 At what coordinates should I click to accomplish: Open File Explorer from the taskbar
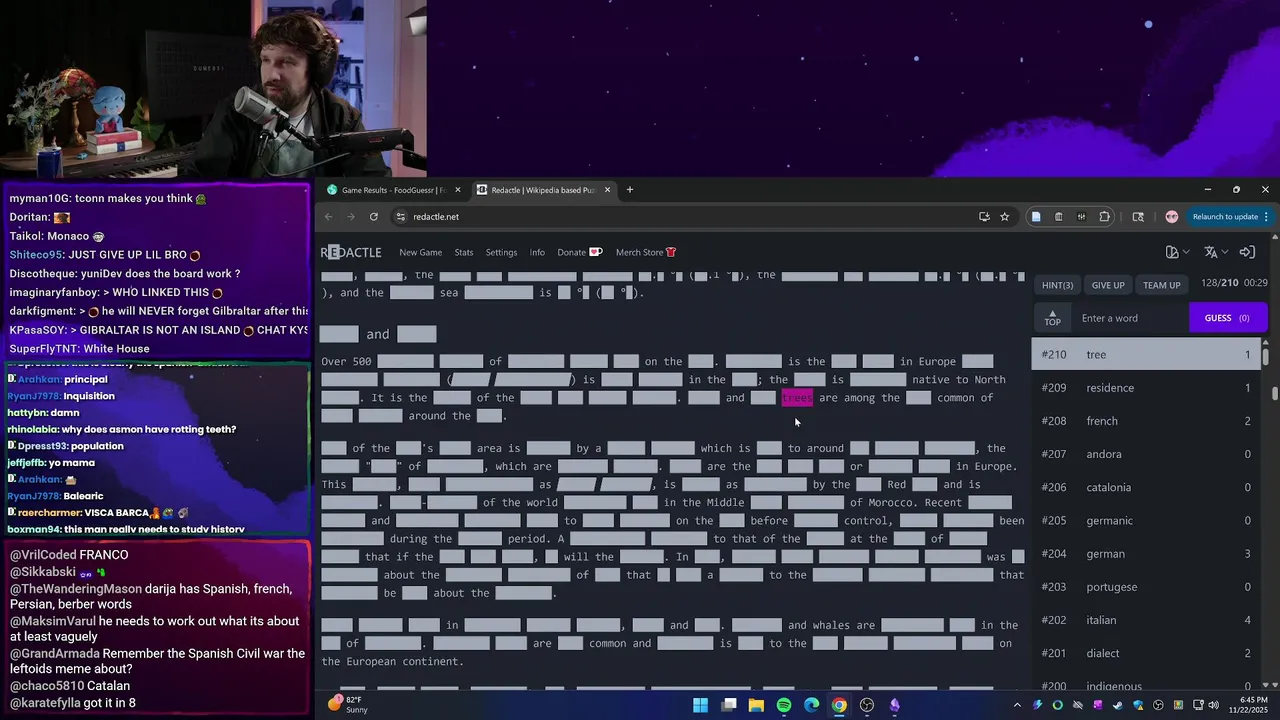click(756, 705)
